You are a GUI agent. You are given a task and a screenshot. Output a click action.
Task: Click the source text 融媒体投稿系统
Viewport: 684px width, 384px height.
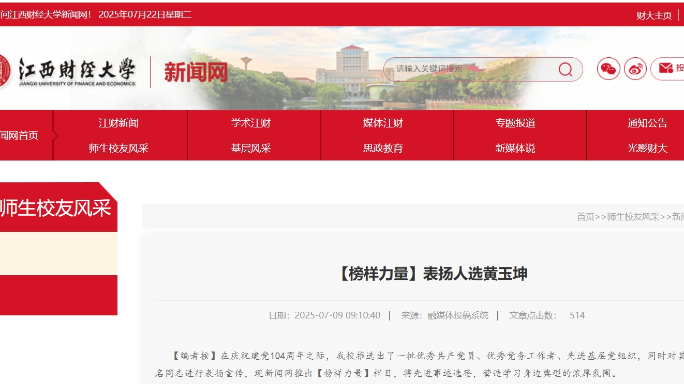[458, 315]
